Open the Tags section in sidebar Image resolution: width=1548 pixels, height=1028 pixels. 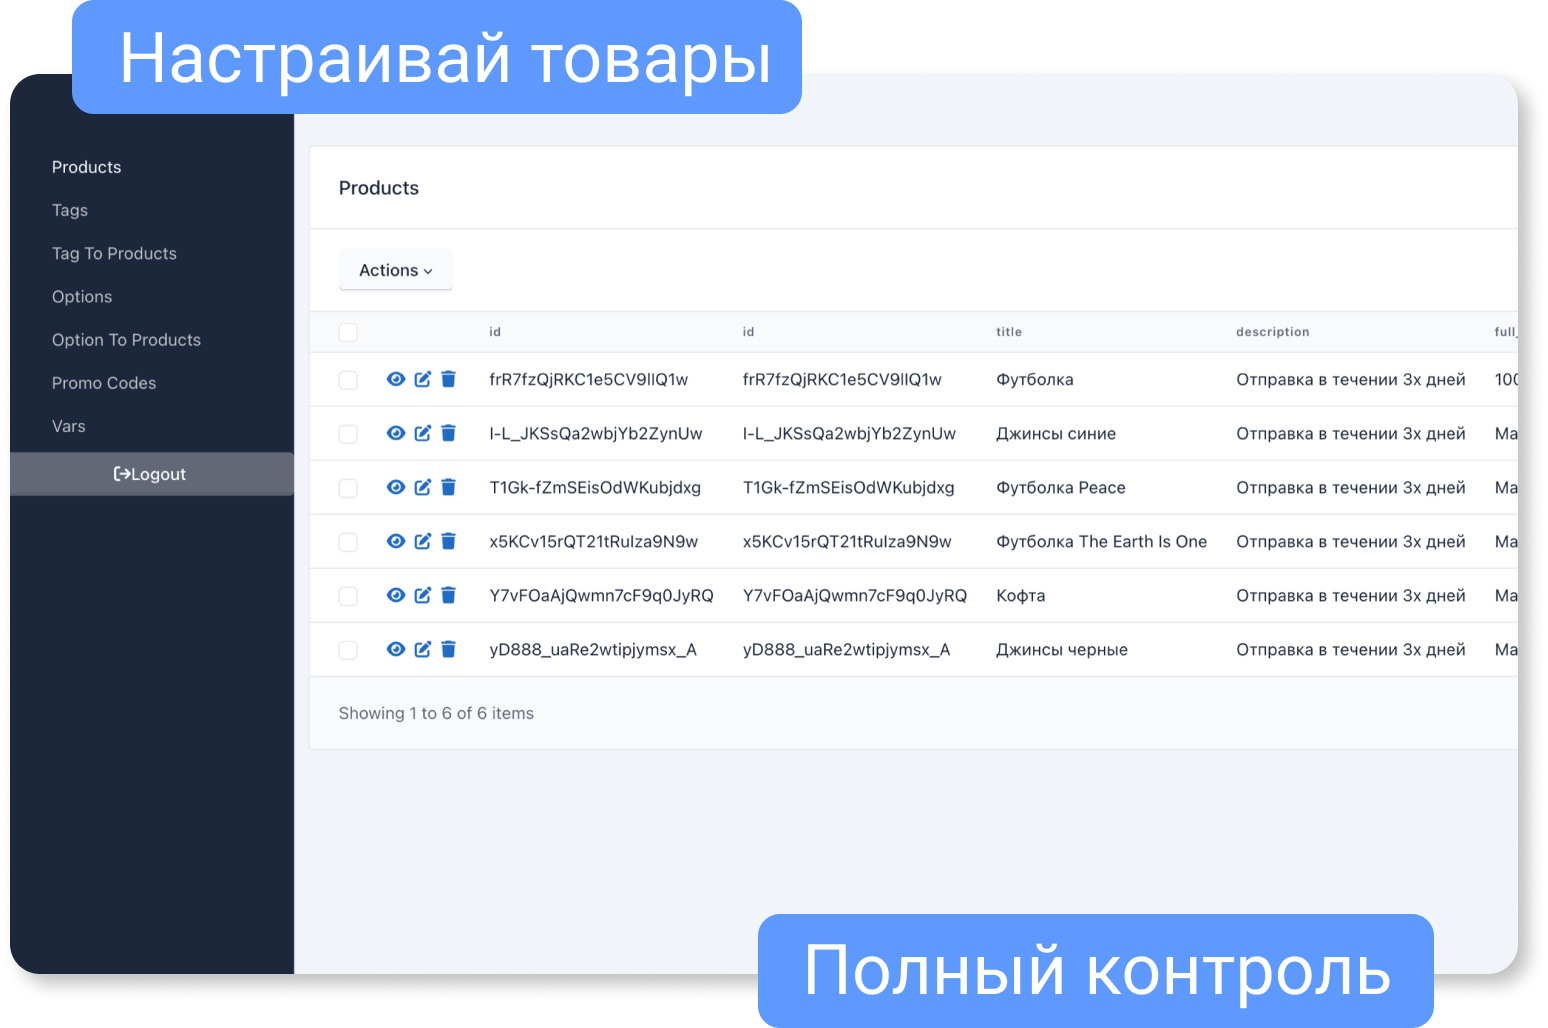click(x=69, y=210)
